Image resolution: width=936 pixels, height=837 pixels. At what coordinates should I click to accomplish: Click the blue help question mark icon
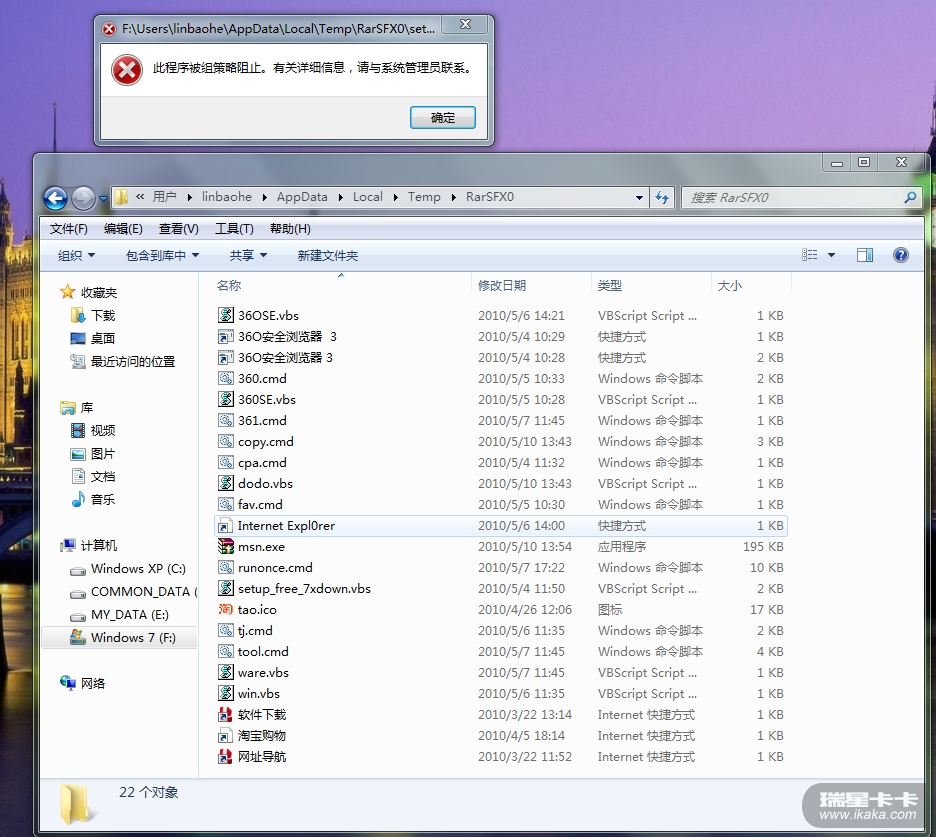901,256
